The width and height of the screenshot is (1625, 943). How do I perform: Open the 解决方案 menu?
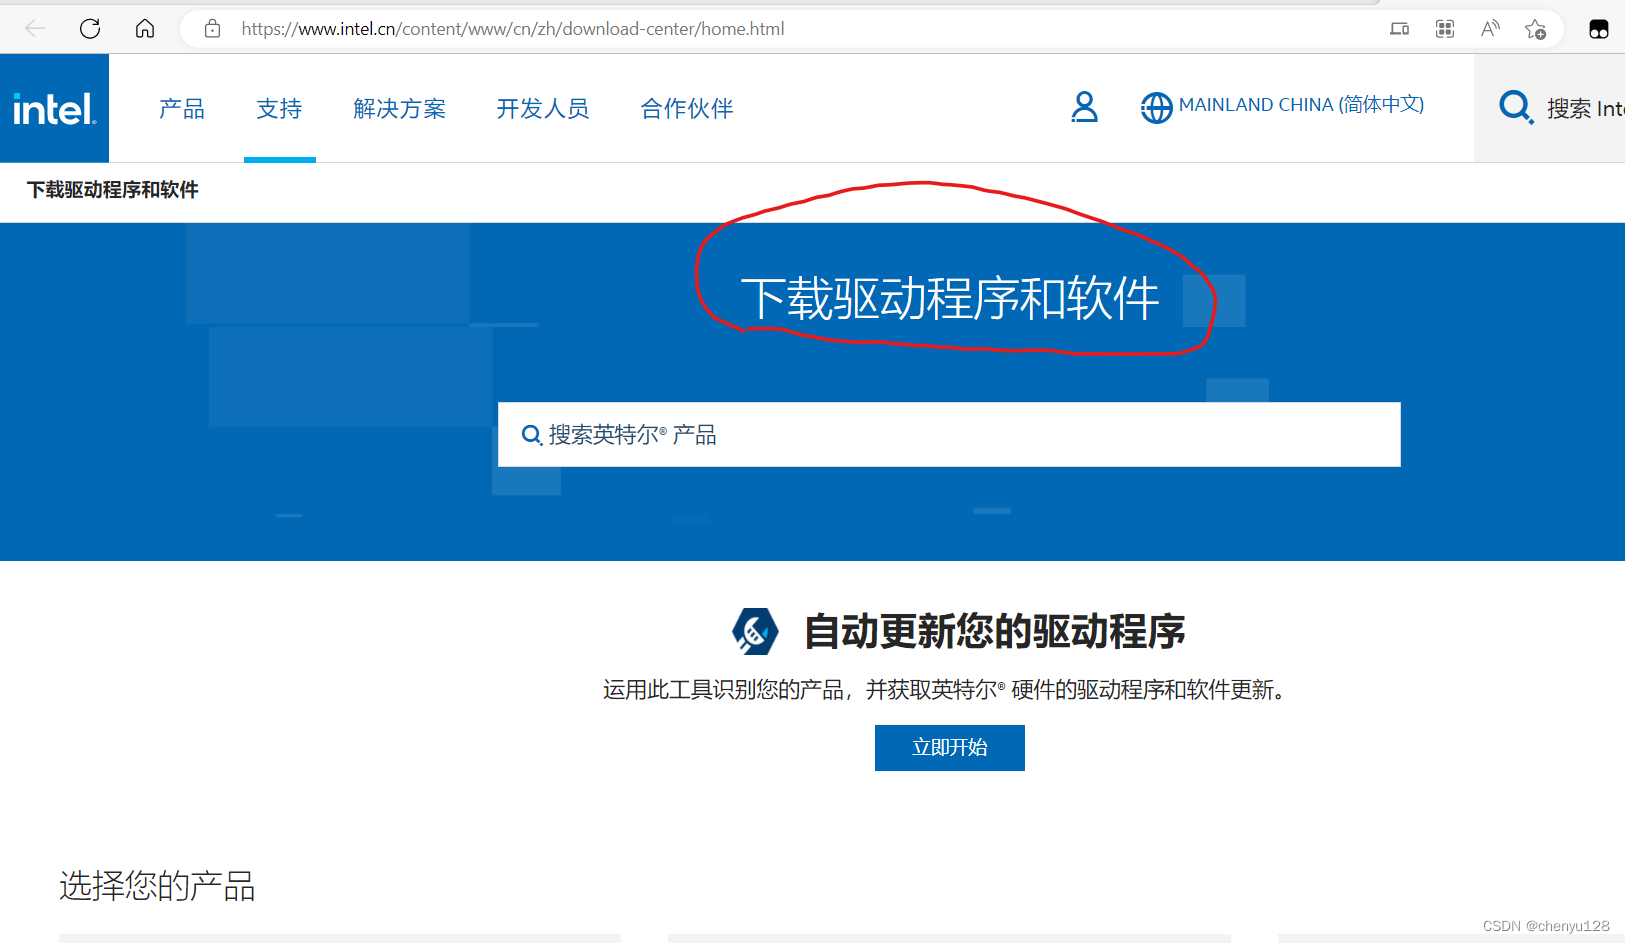point(400,108)
